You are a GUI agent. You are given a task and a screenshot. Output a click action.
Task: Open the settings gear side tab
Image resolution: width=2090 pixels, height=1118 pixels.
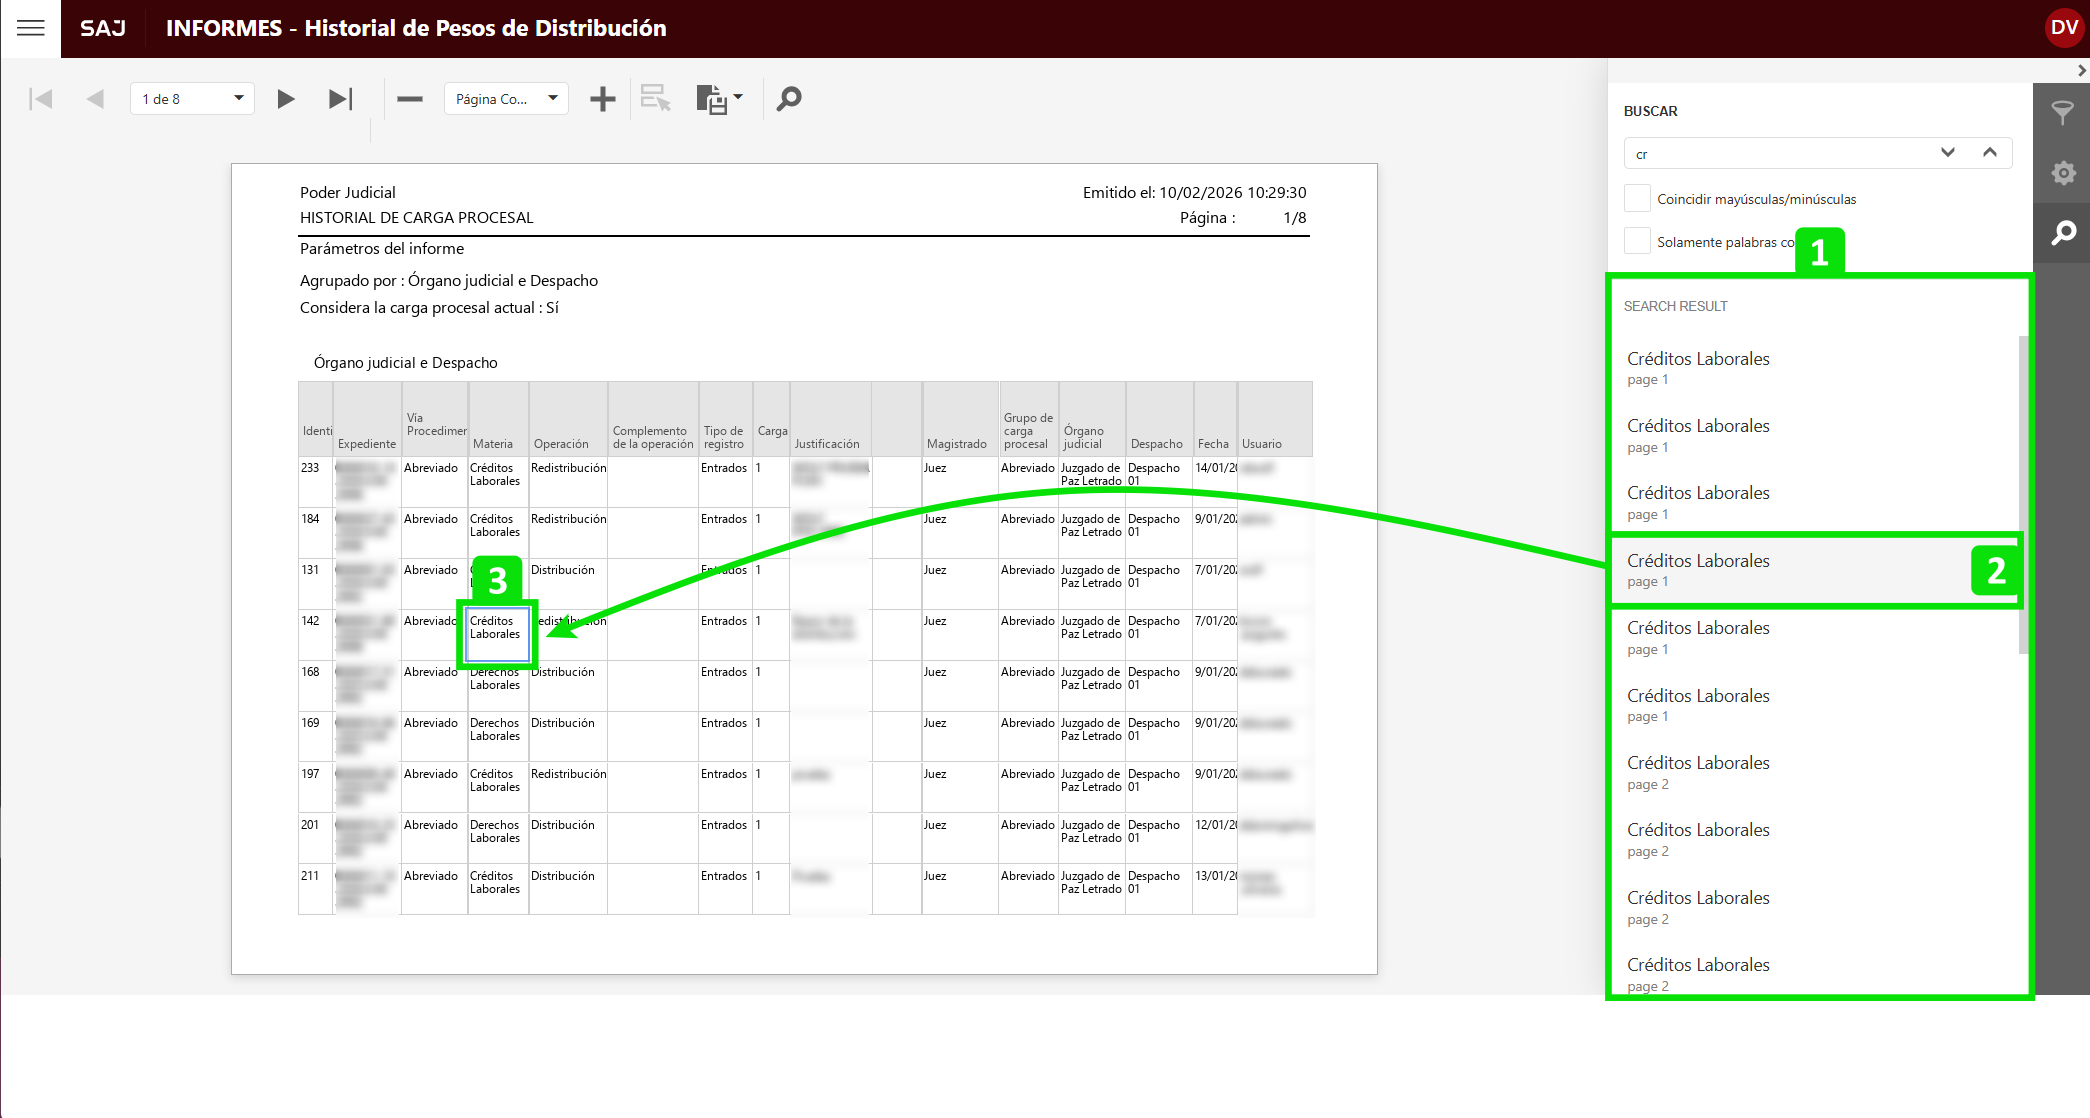point(2063,173)
